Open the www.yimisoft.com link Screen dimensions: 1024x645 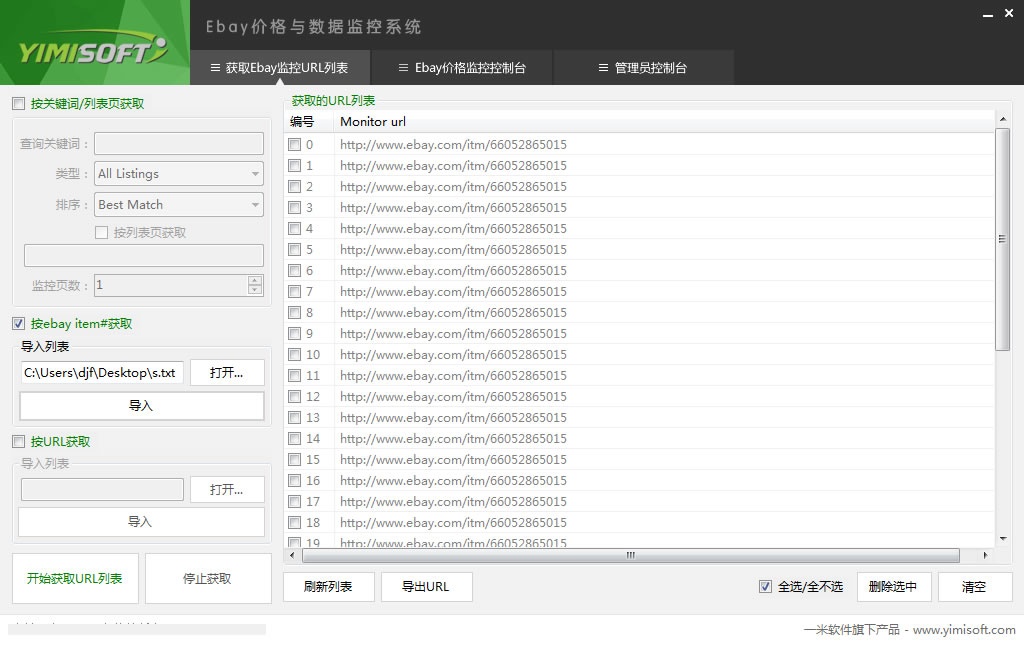pos(964,630)
